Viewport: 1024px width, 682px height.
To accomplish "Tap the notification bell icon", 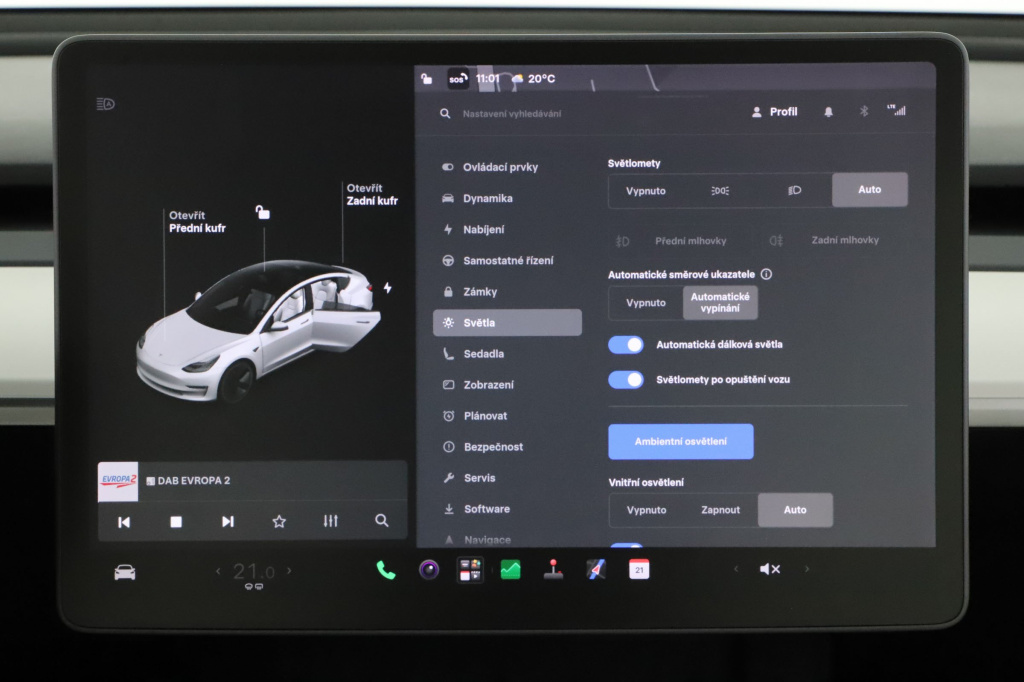I will click(x=828, y=112).
